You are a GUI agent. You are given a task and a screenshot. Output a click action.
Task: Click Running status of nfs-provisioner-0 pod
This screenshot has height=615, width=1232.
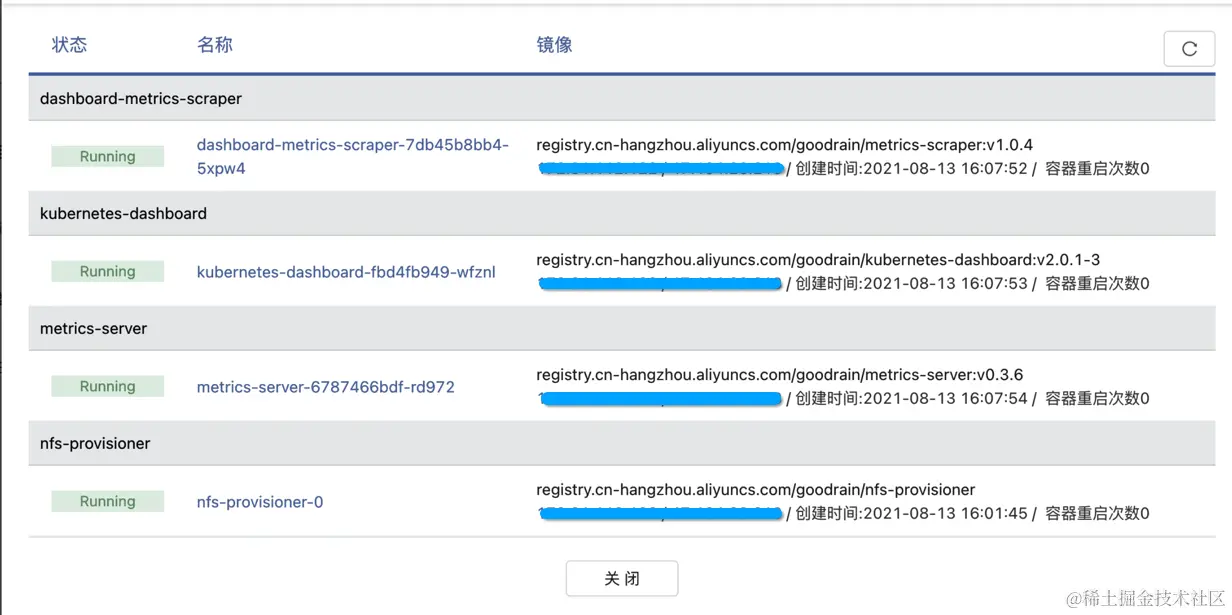(108, 502)
